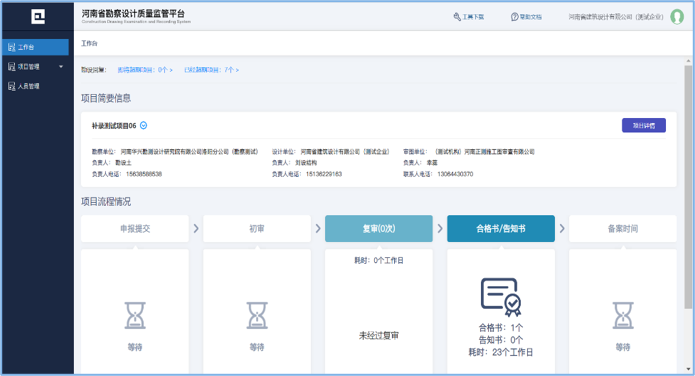This screenshot has width=695, height=376.
Task: Click the arrow before 备案时间 step
Action: pyautogui.click(x=562, y=228)
